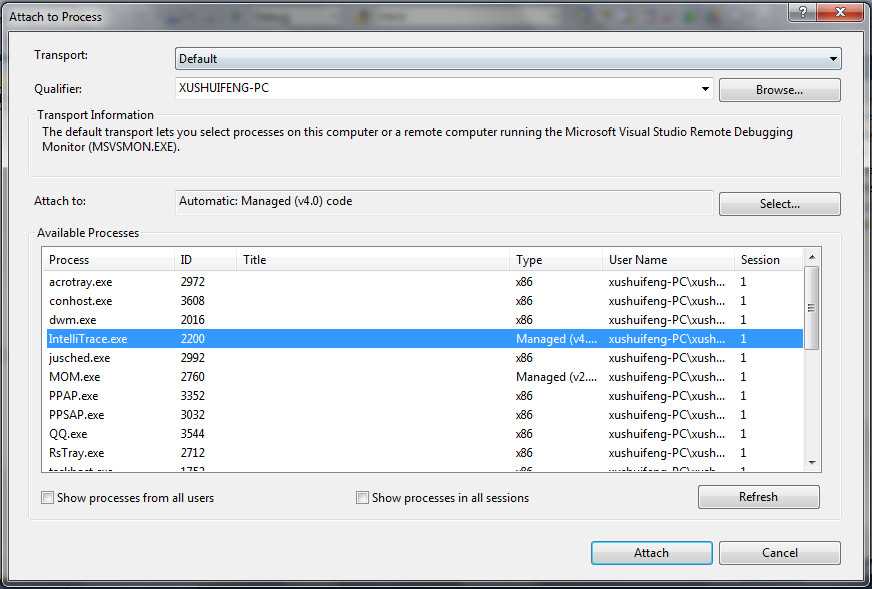The height and width of the screenshot is (589, 872).
Task: Select the RsTray.exe process row
Action: click(x=423, y=452)
